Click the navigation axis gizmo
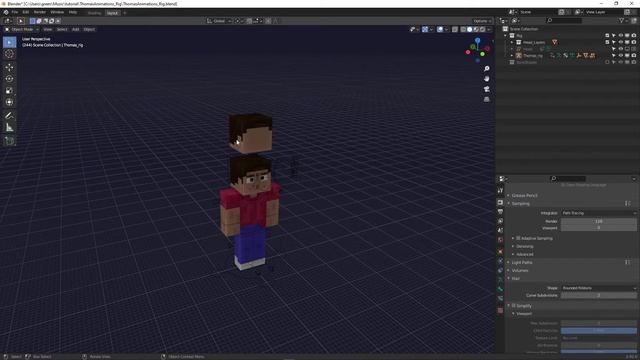The image size is (640, 360). pos(478,50)
